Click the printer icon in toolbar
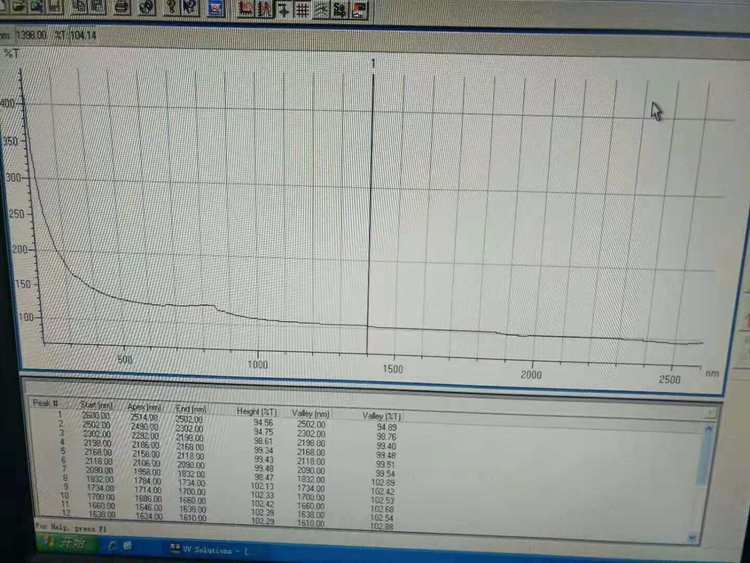 (x=121, y=8)
